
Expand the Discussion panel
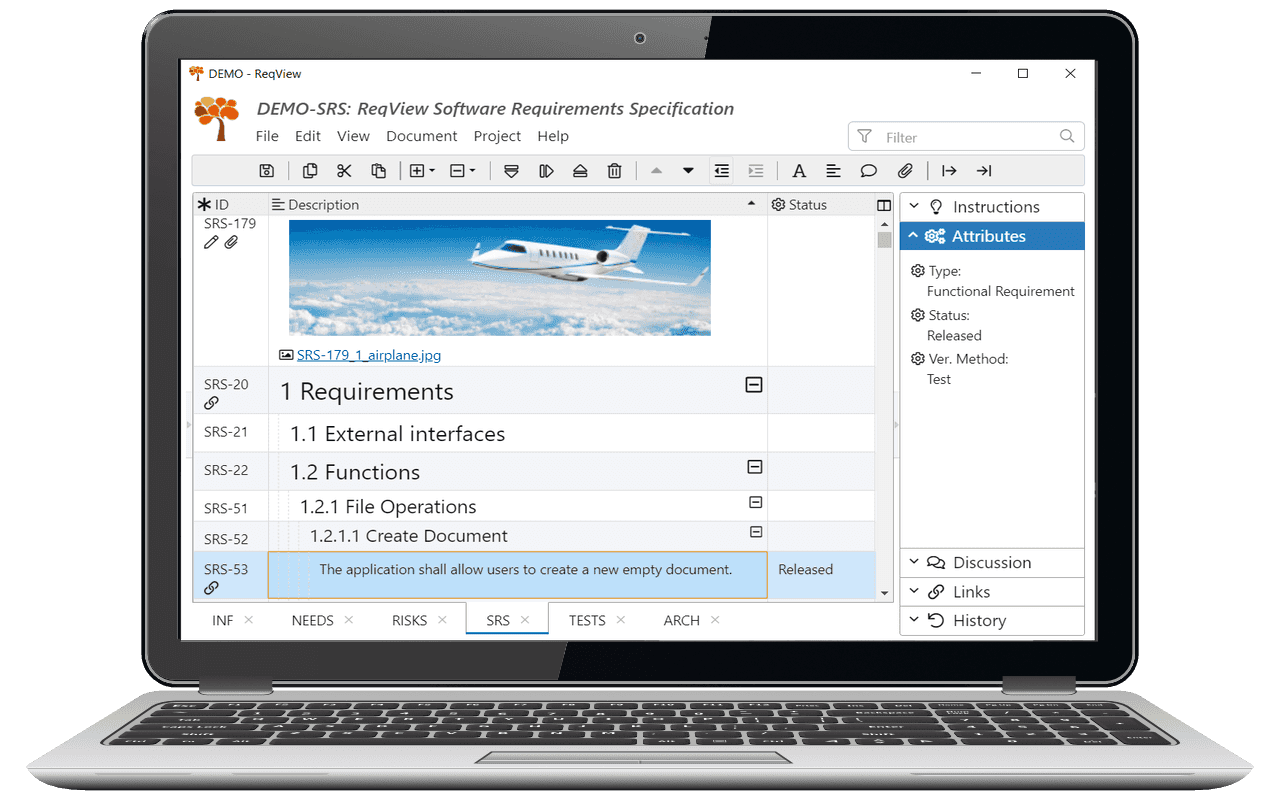click(x=991, y=563)
